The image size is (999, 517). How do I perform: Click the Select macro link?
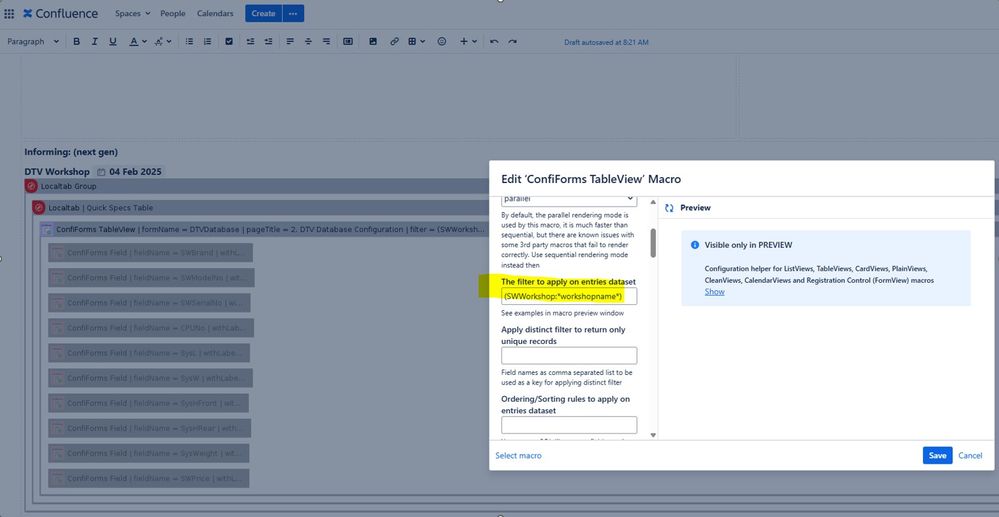(519, 455)
